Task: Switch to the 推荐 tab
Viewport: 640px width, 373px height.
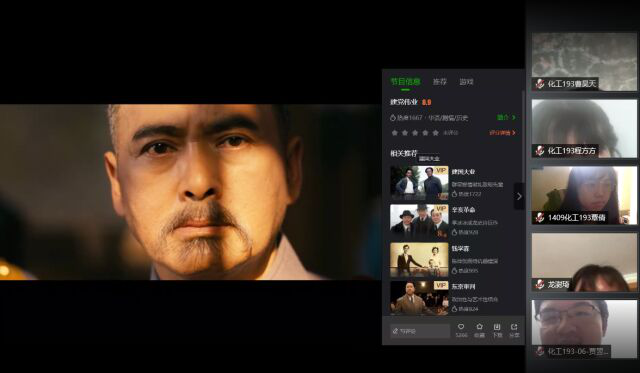Action: (440, 82)
